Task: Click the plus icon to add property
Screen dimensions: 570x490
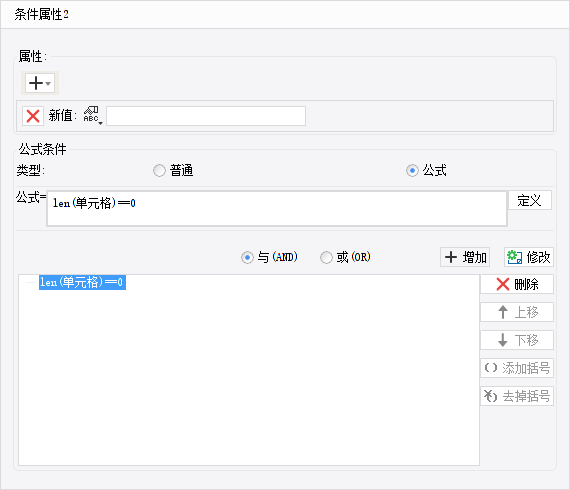Action: (x=36, y=83)
